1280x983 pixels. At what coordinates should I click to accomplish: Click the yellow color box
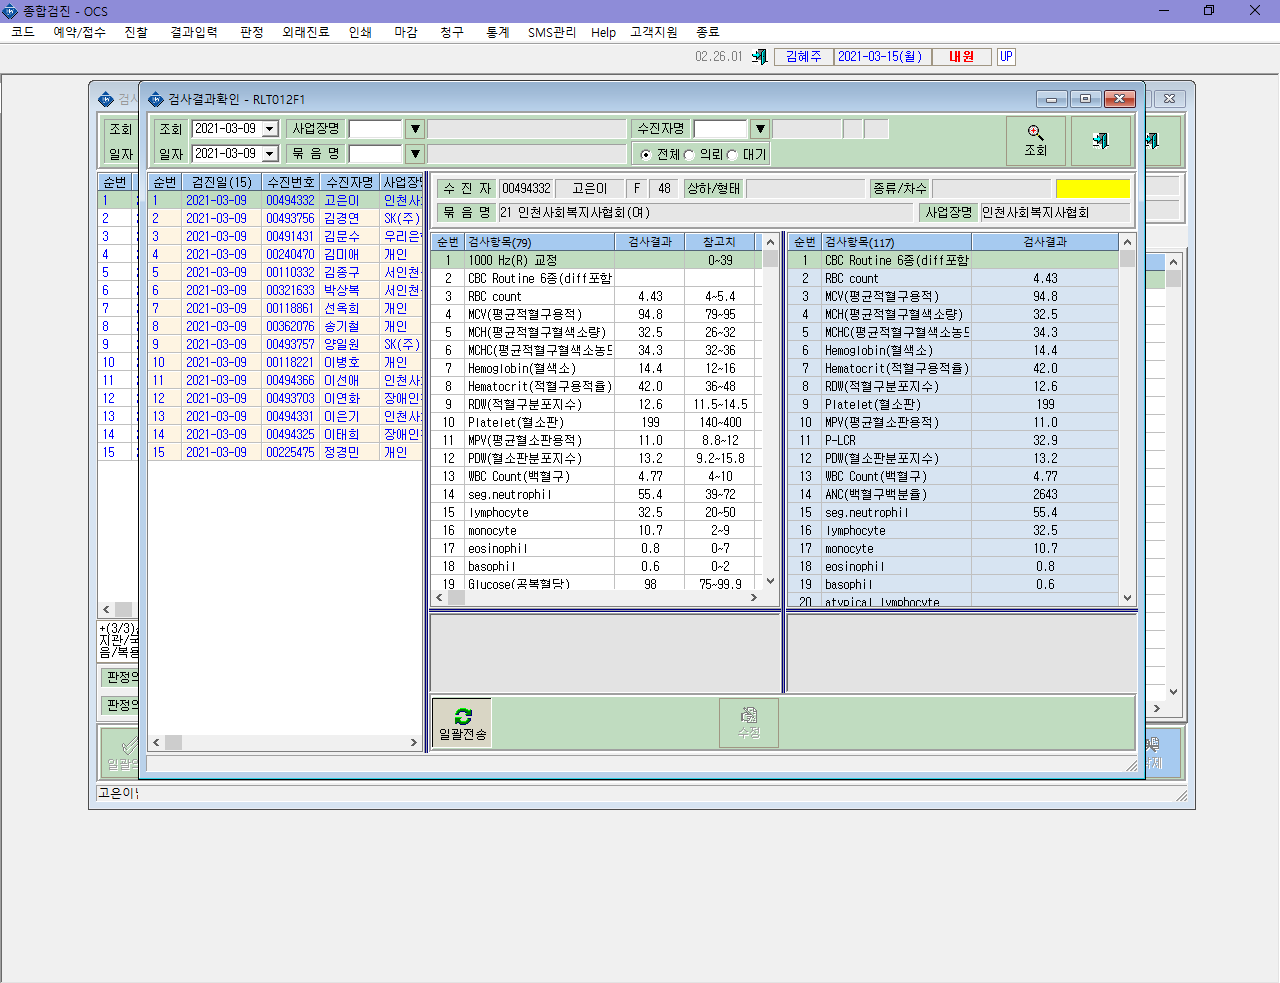(x=1093, y=188)
